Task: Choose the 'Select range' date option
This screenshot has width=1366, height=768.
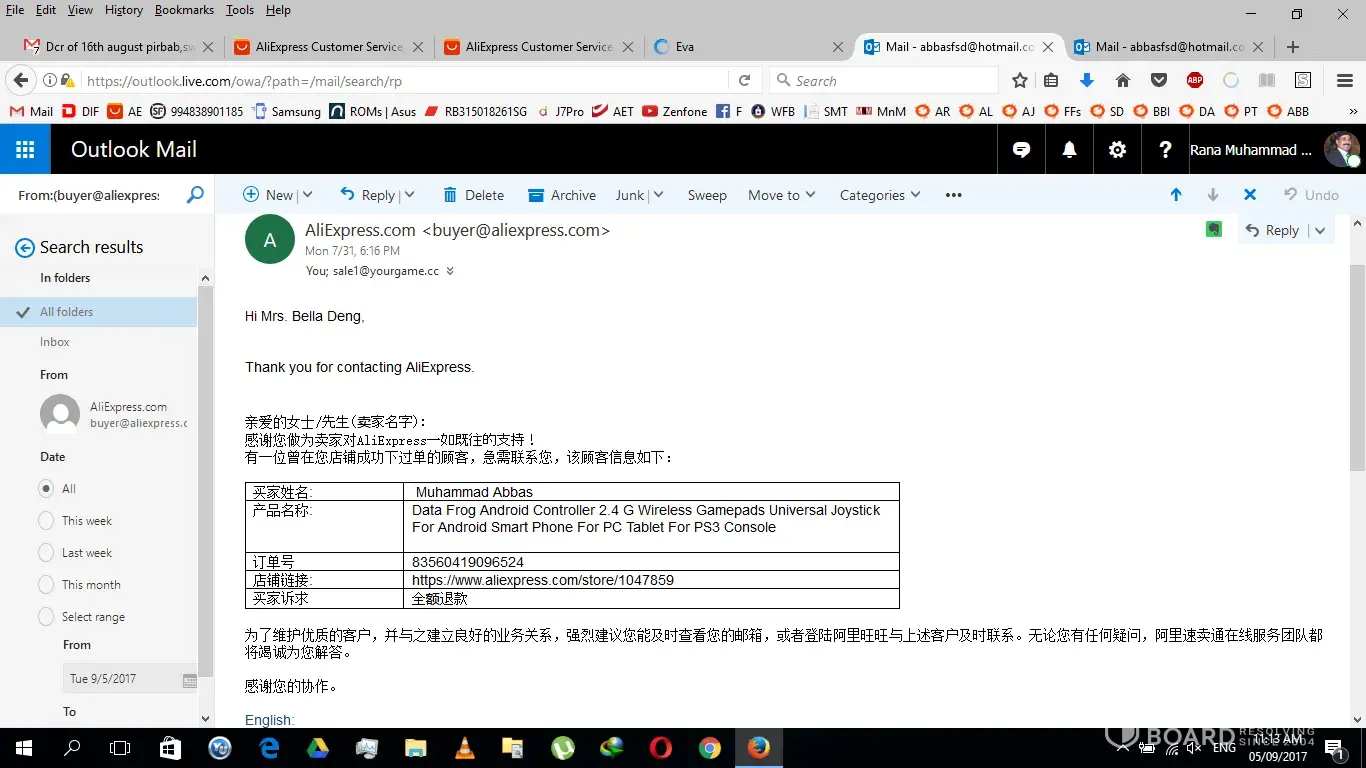Action: click(x=46, y=617)
